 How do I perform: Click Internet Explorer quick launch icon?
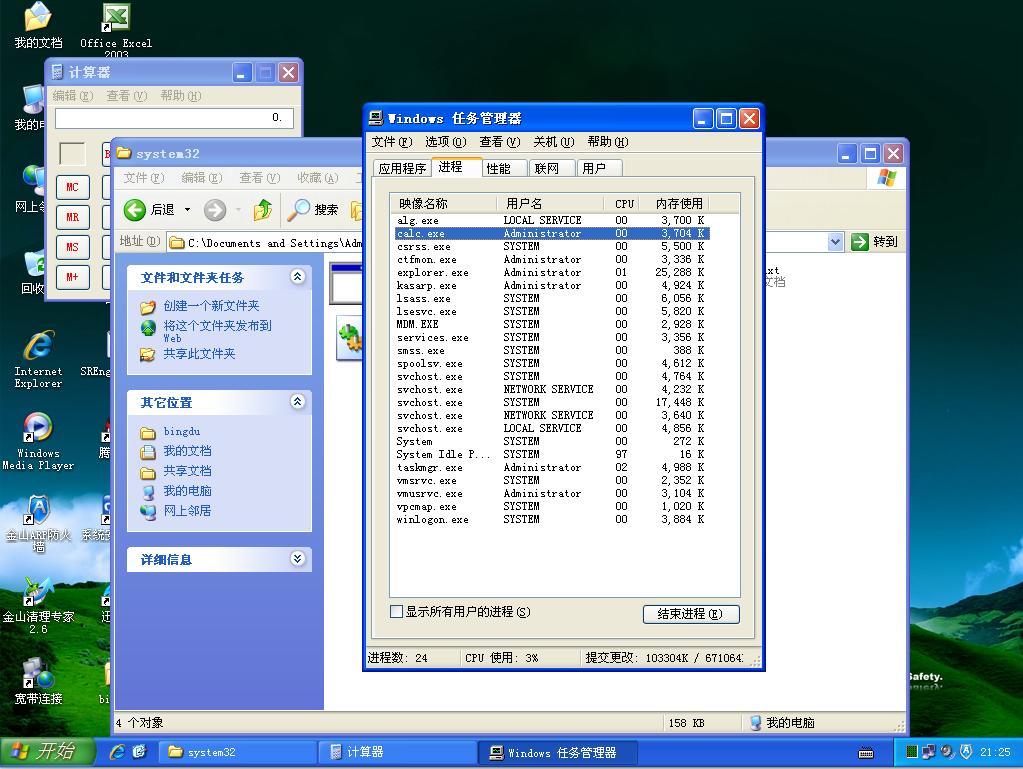click(x=118, y=752)
